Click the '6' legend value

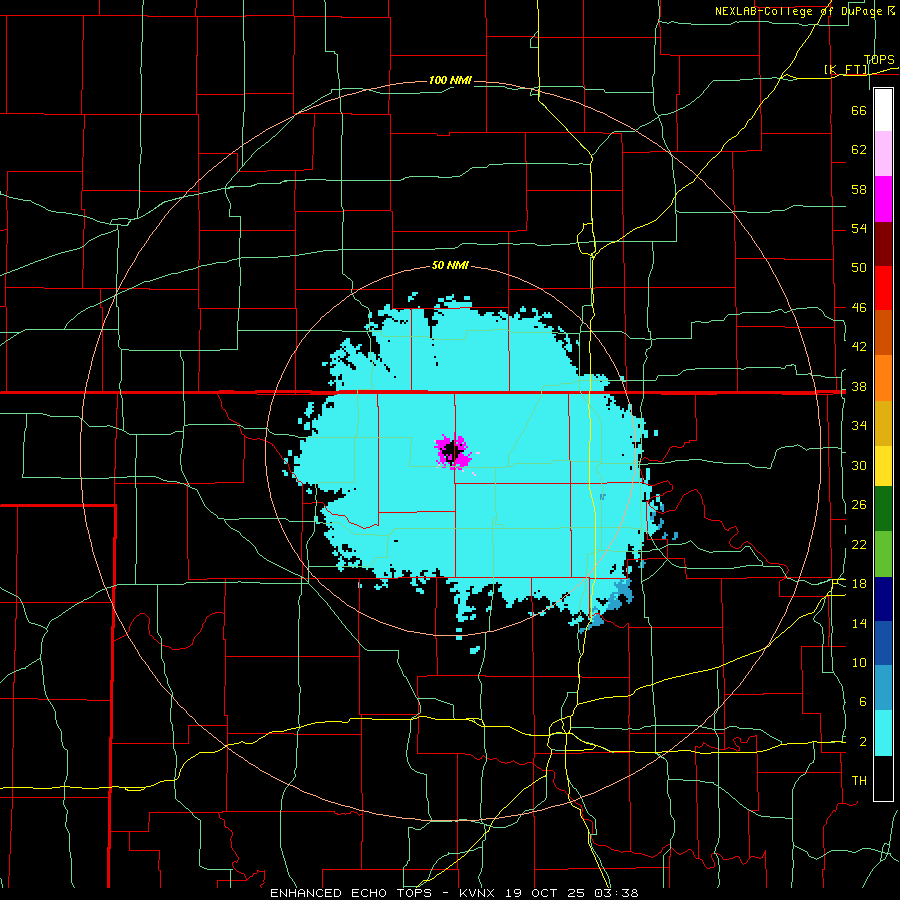click(862, 702)
